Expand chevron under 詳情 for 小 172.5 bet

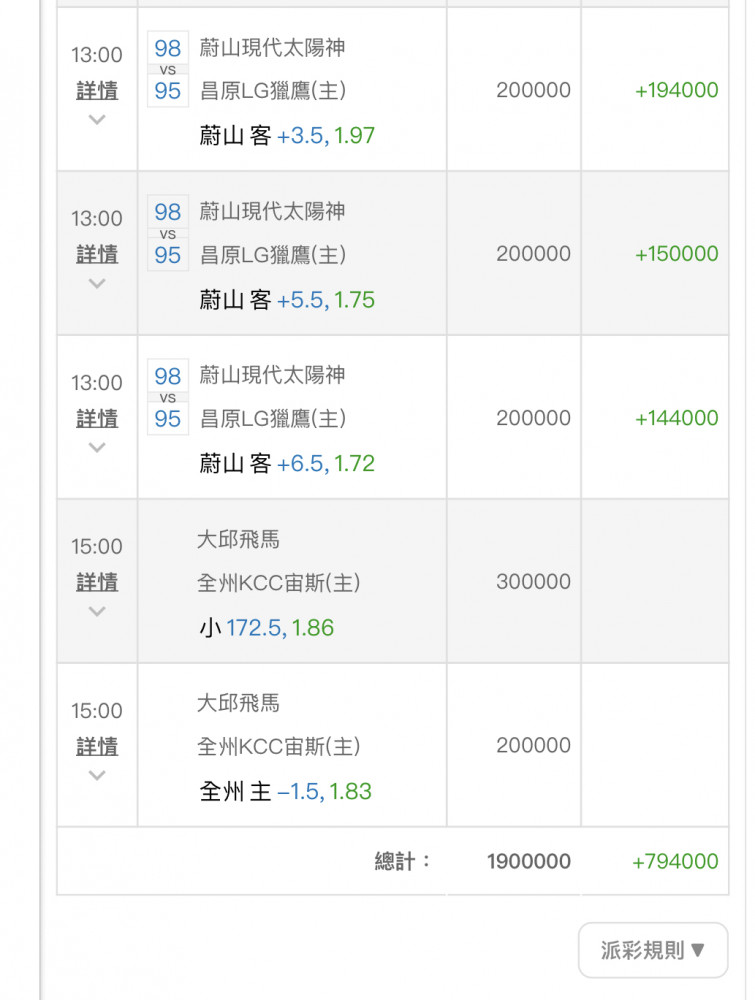coord(97,612)
